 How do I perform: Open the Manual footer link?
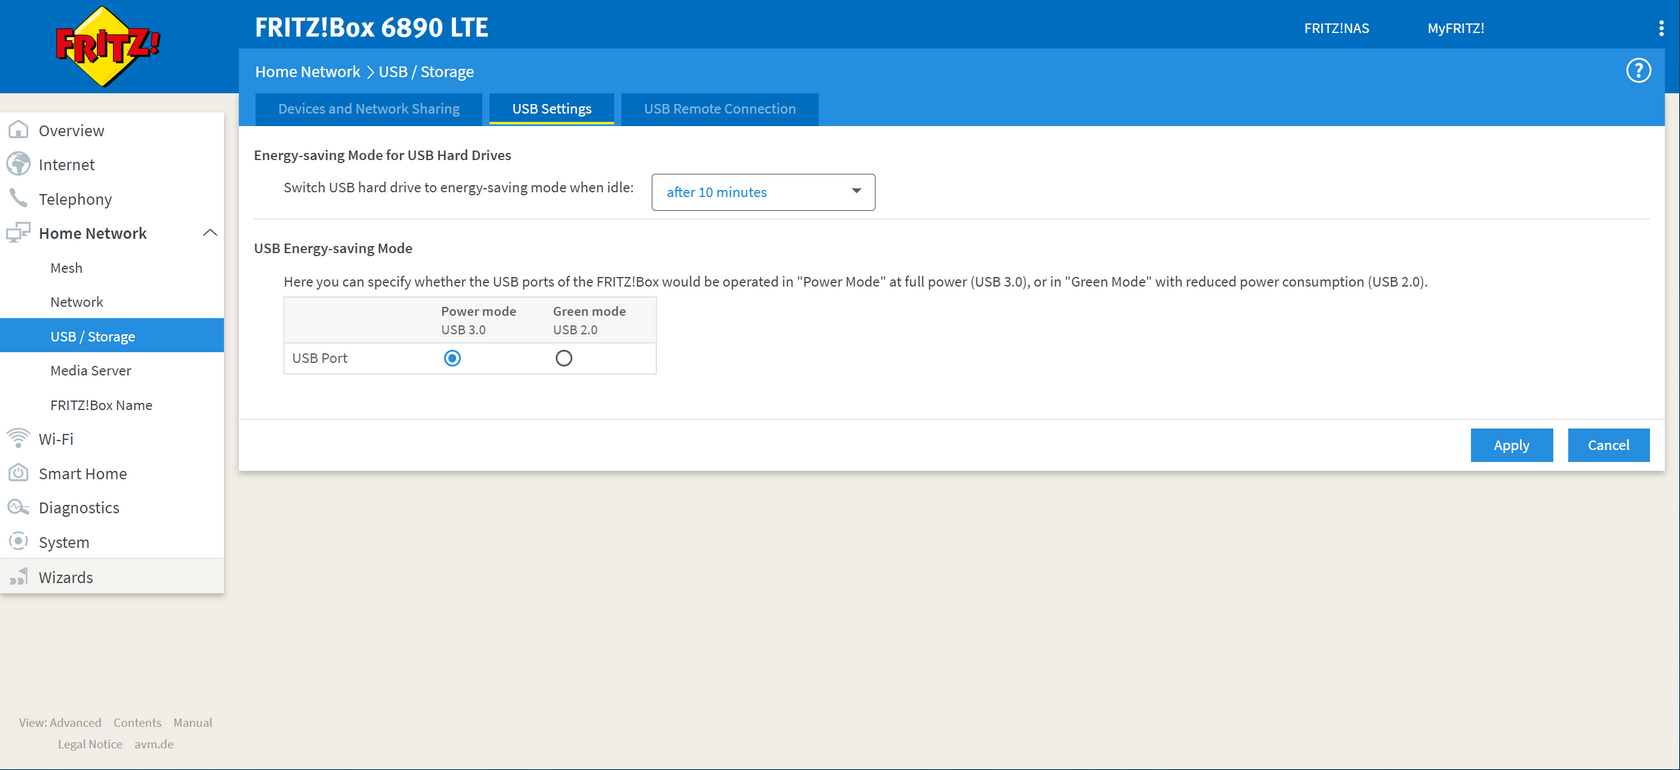[193, 722]
